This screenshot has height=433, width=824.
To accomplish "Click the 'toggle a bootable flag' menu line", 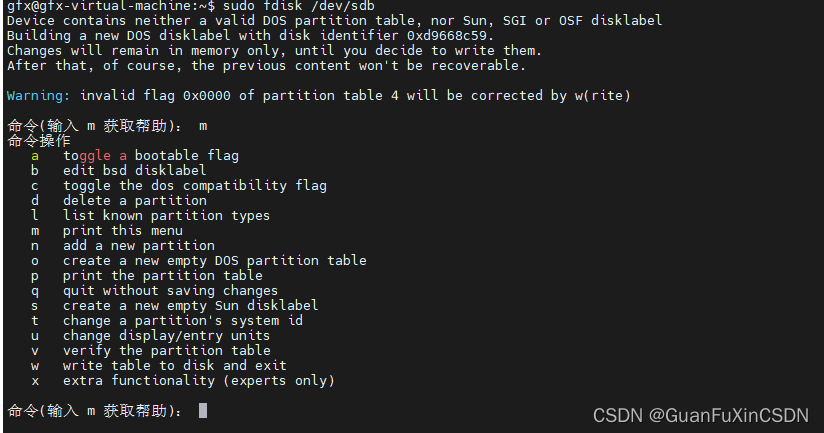I will point(150,155).
